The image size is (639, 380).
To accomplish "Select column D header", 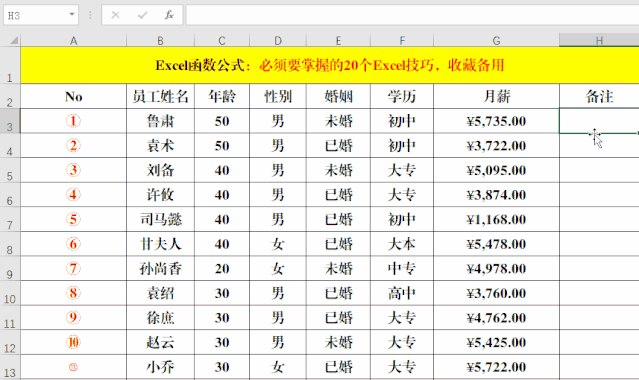I will pyautogui.click(x=278, y=40).
